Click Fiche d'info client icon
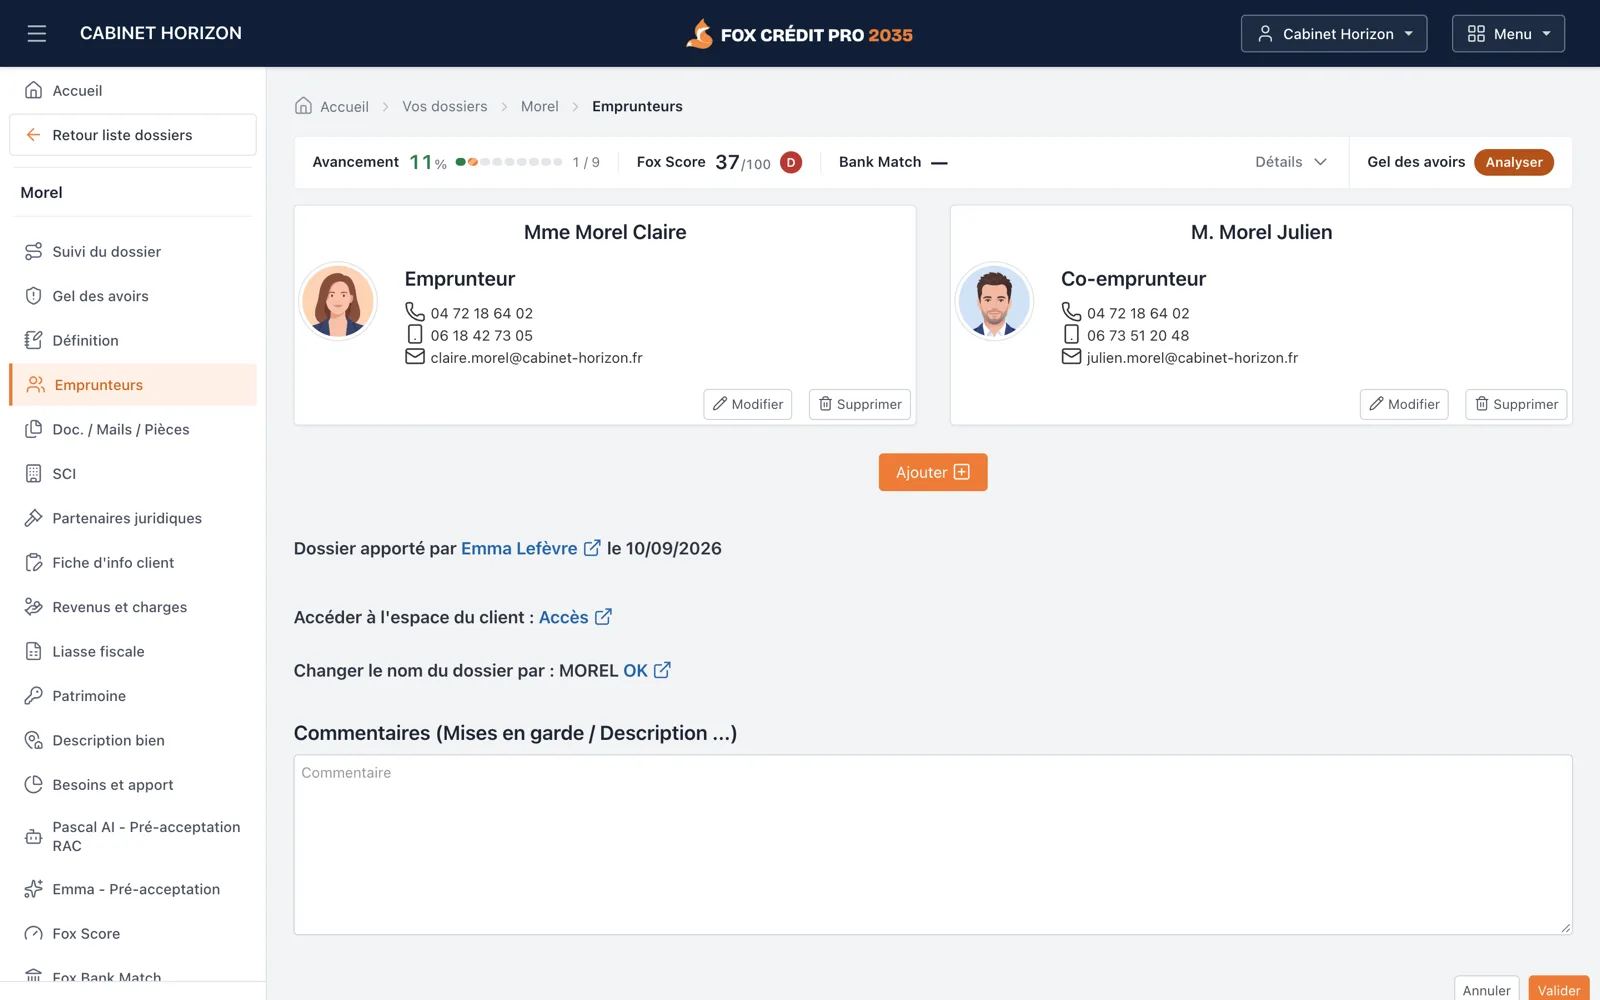 [33, 563]
